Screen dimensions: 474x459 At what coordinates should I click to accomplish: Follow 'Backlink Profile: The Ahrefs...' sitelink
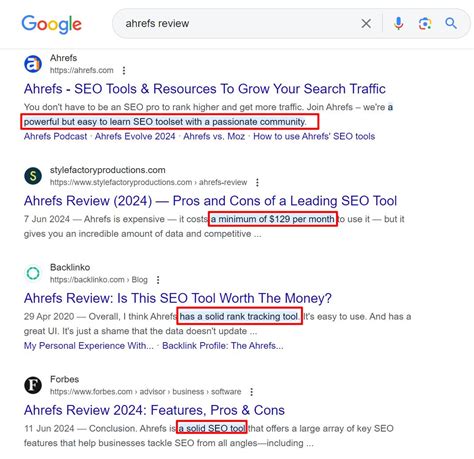[x=223, y=346]
